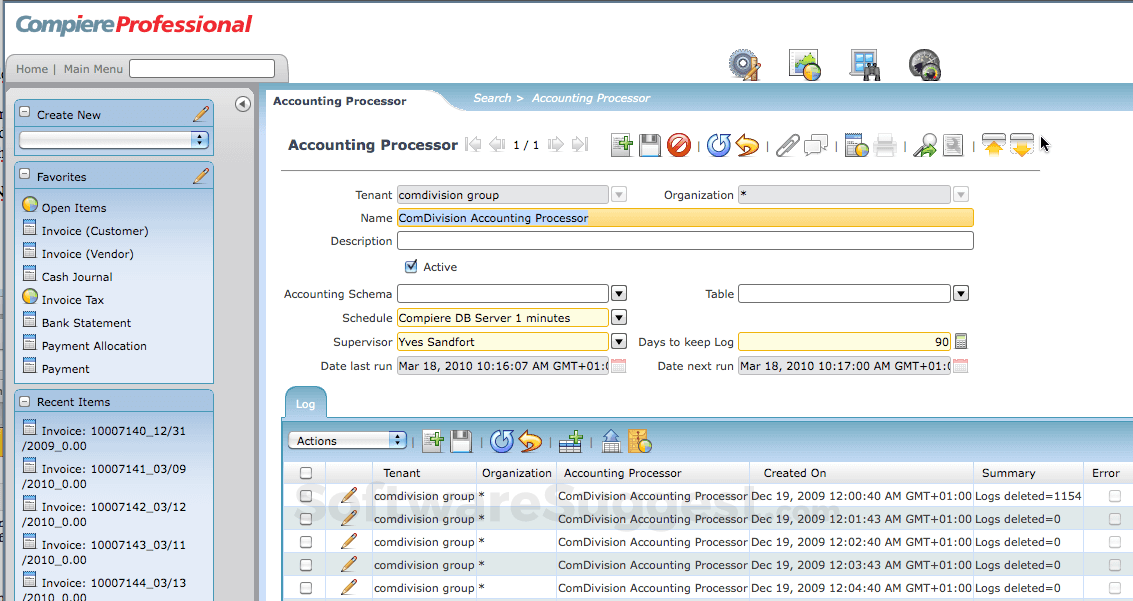Screen dimensions: 1133x601
Task: Open the Accounting Schema dropdown
Action: 619,294
